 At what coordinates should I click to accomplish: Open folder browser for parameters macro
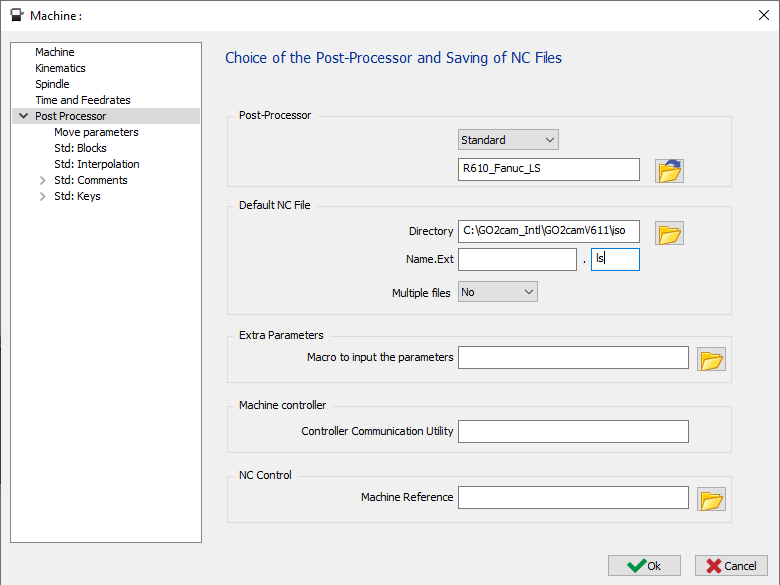[711, 359]
